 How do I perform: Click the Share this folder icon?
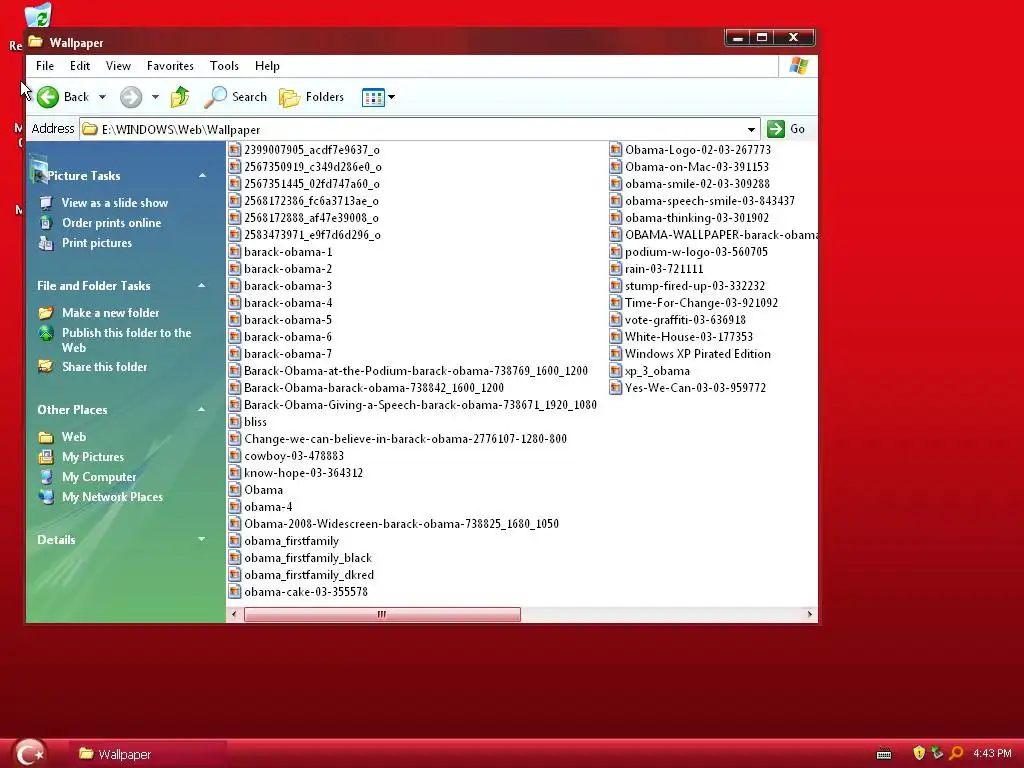click(46, 366)
